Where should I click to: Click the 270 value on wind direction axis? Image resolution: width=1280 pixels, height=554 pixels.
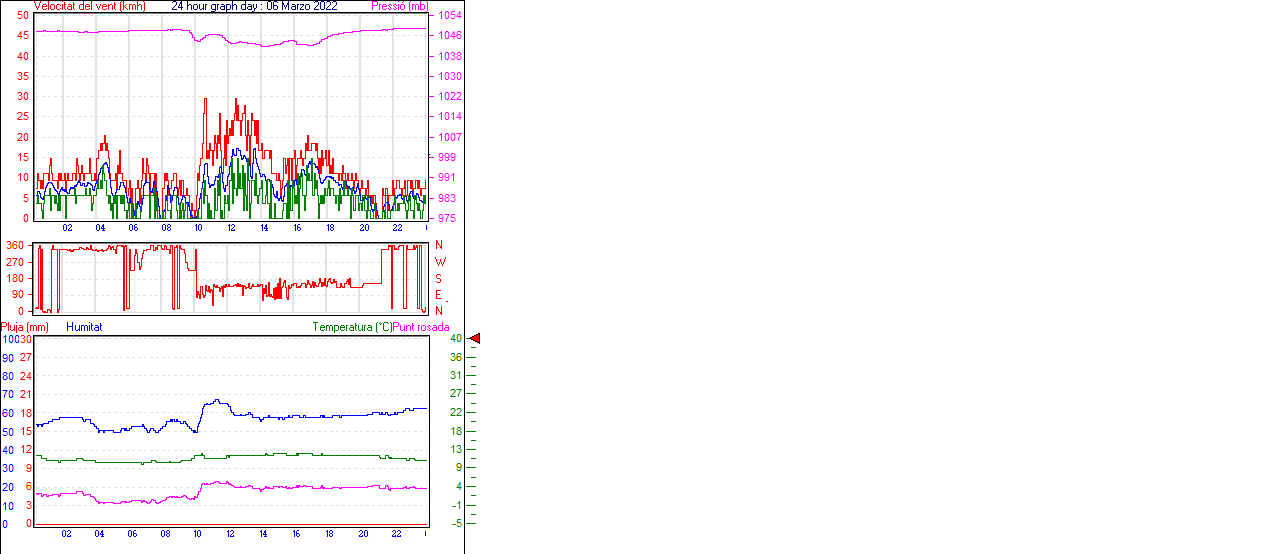[15, 262]
